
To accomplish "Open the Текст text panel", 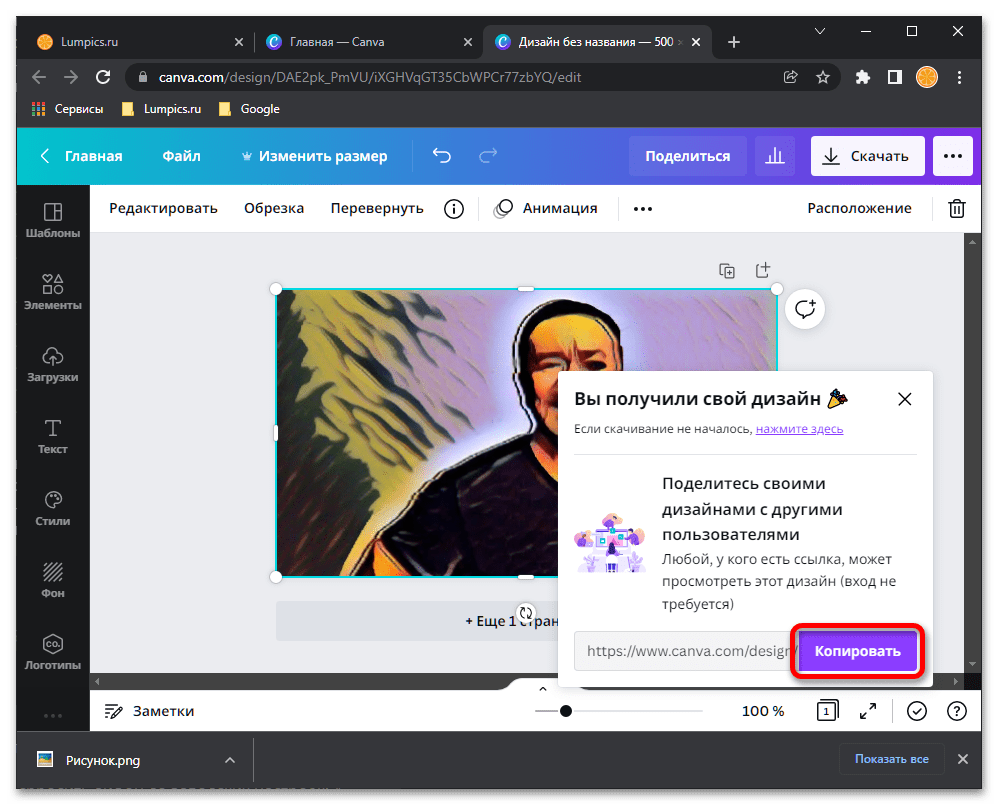I will tap(53, 437).
